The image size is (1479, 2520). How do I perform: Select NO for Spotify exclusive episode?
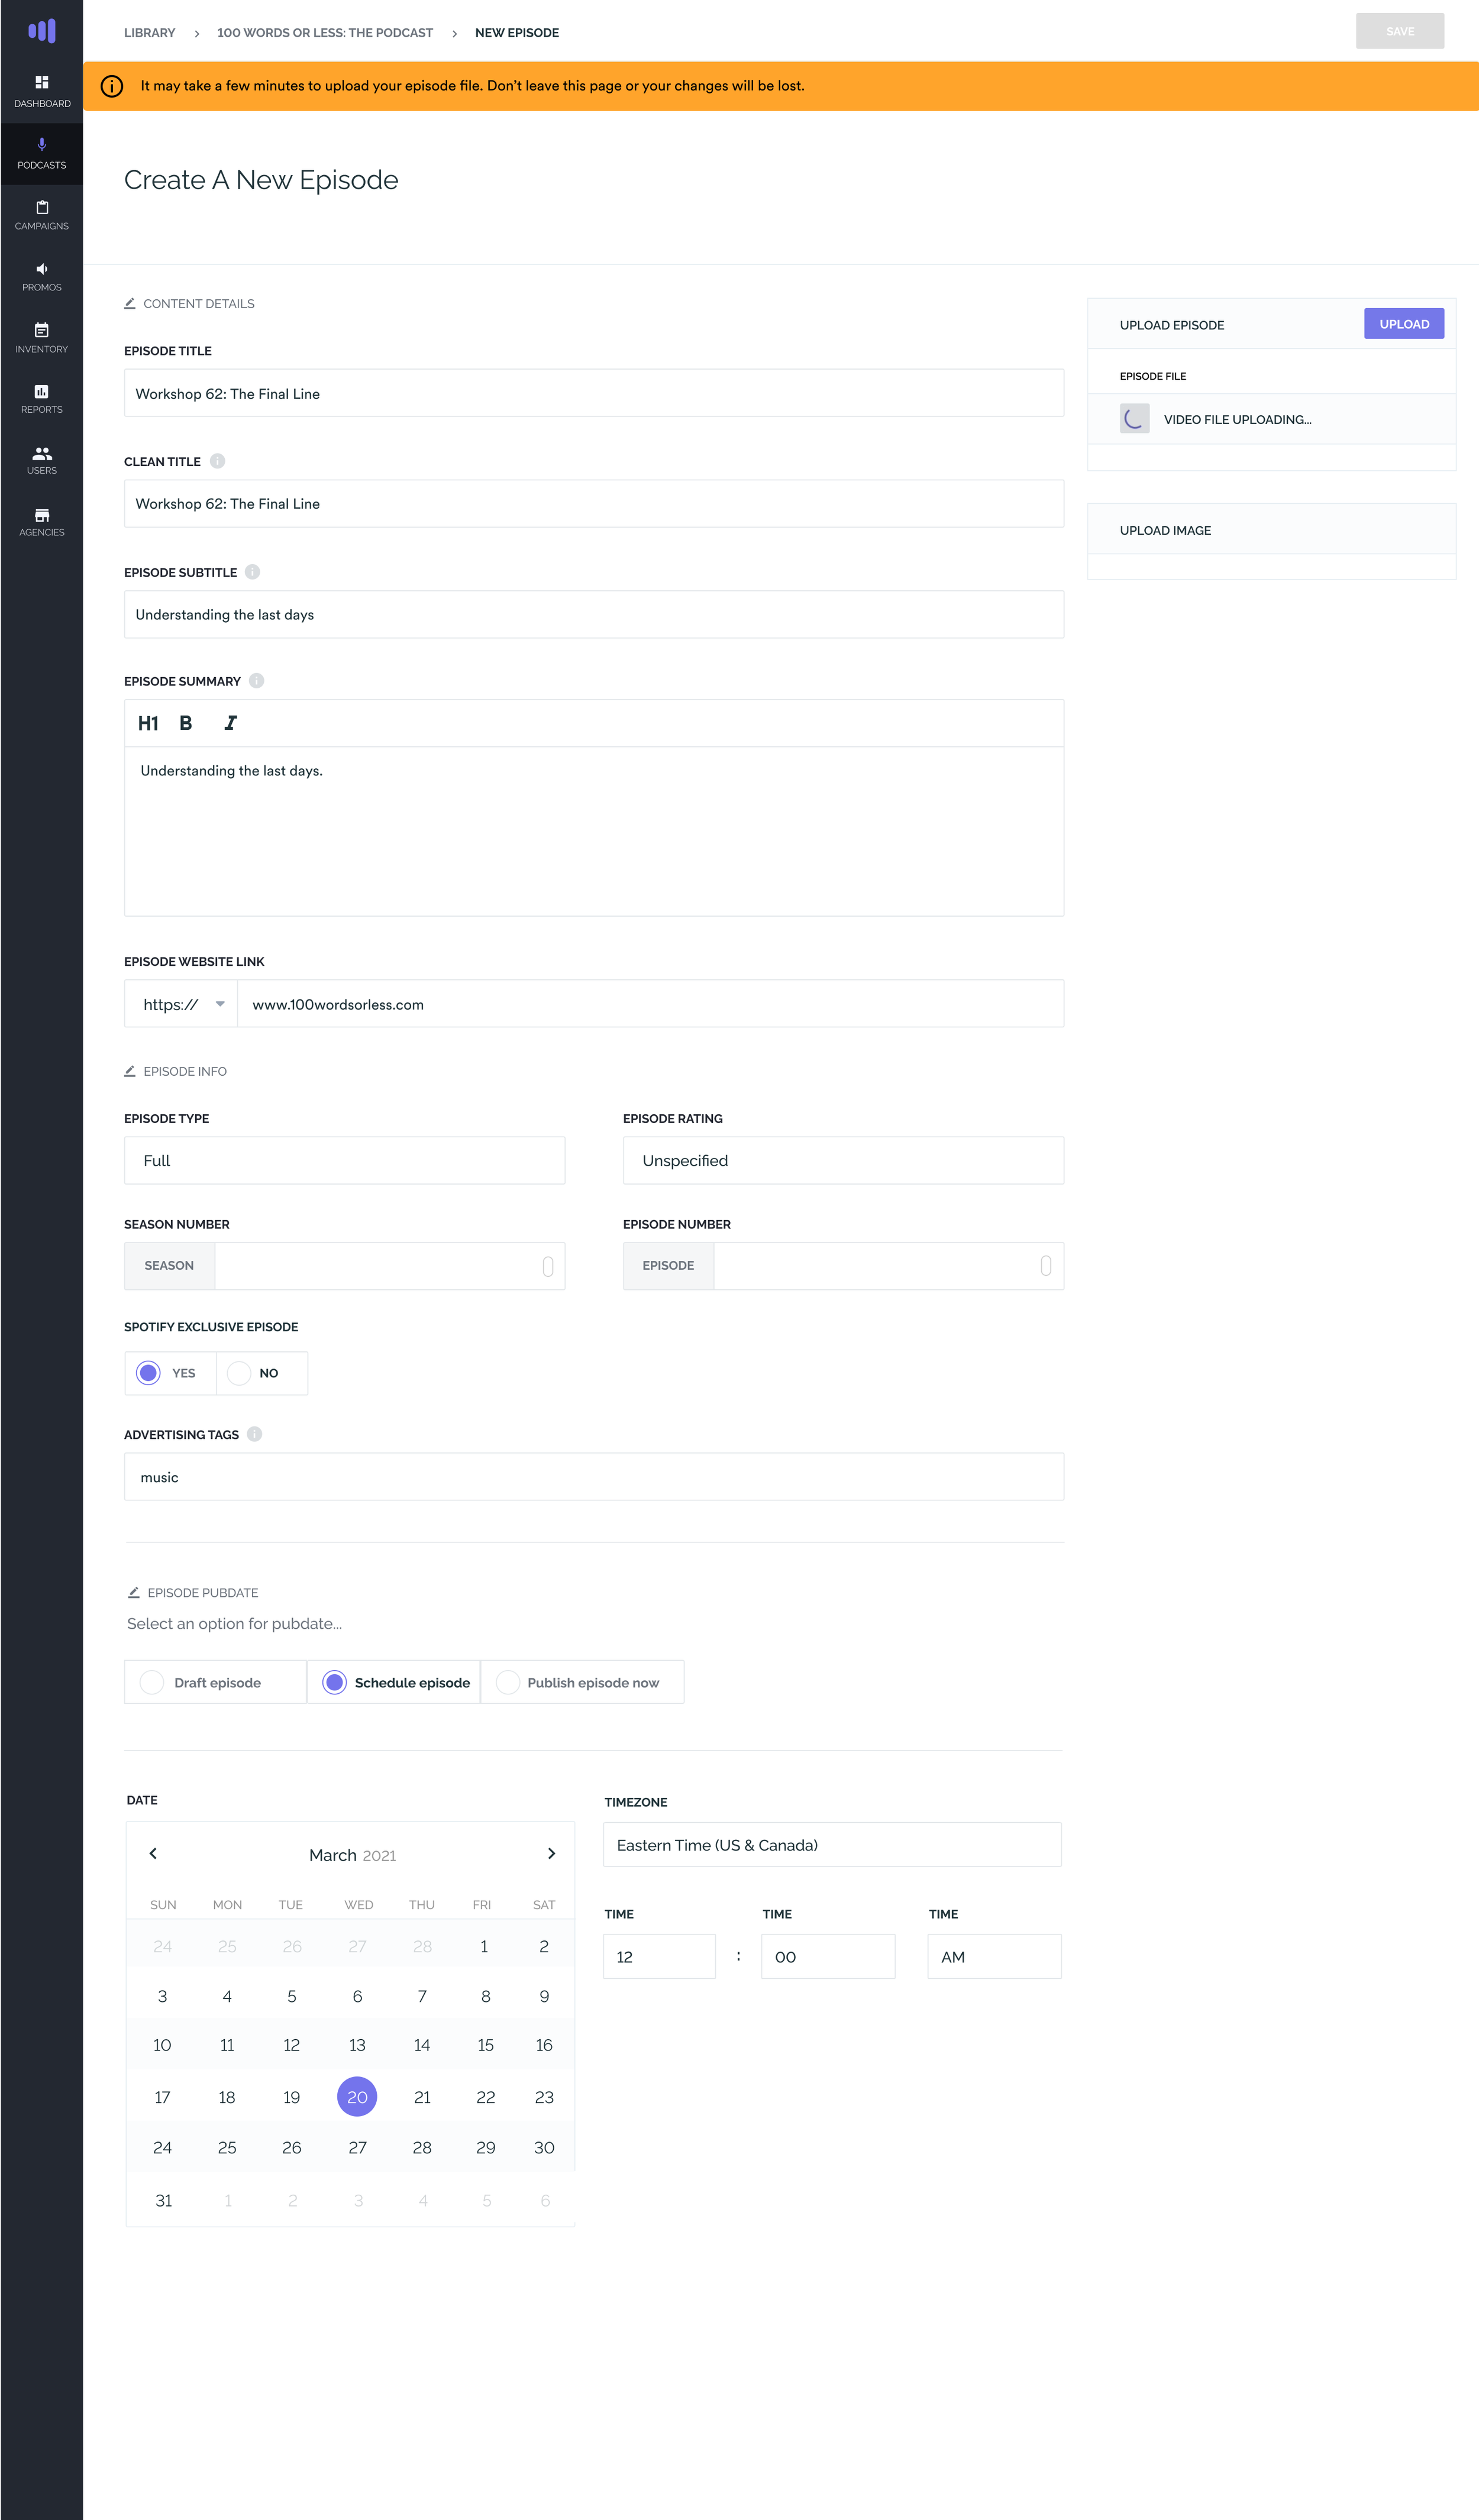(x=240, y=1373)
